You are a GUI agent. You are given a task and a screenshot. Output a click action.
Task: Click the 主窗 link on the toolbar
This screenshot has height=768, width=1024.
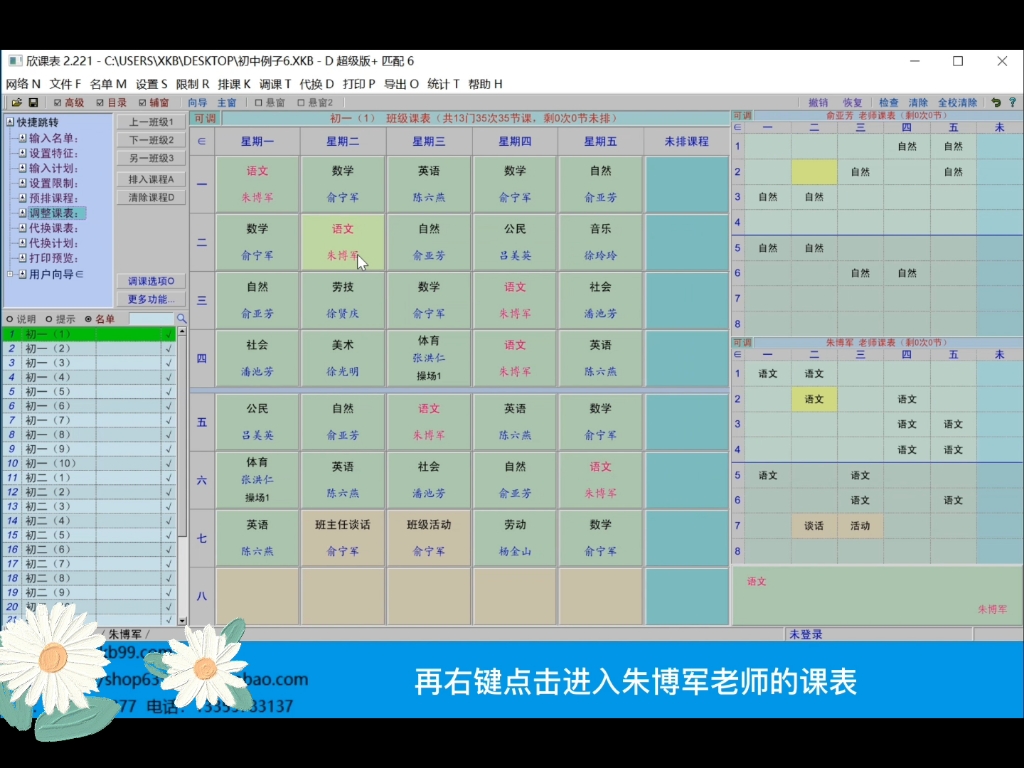coord(227,102)
